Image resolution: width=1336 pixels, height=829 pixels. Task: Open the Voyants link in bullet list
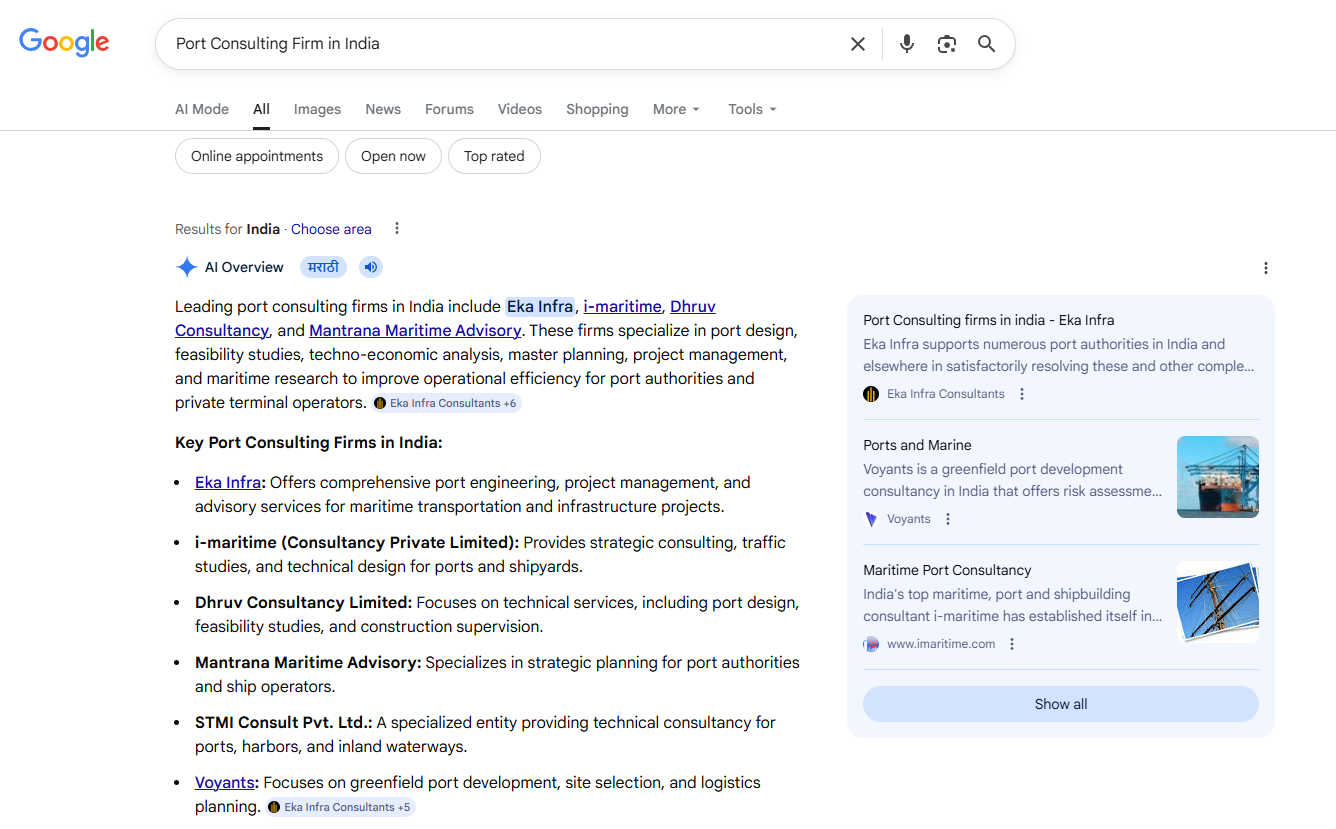225,782
